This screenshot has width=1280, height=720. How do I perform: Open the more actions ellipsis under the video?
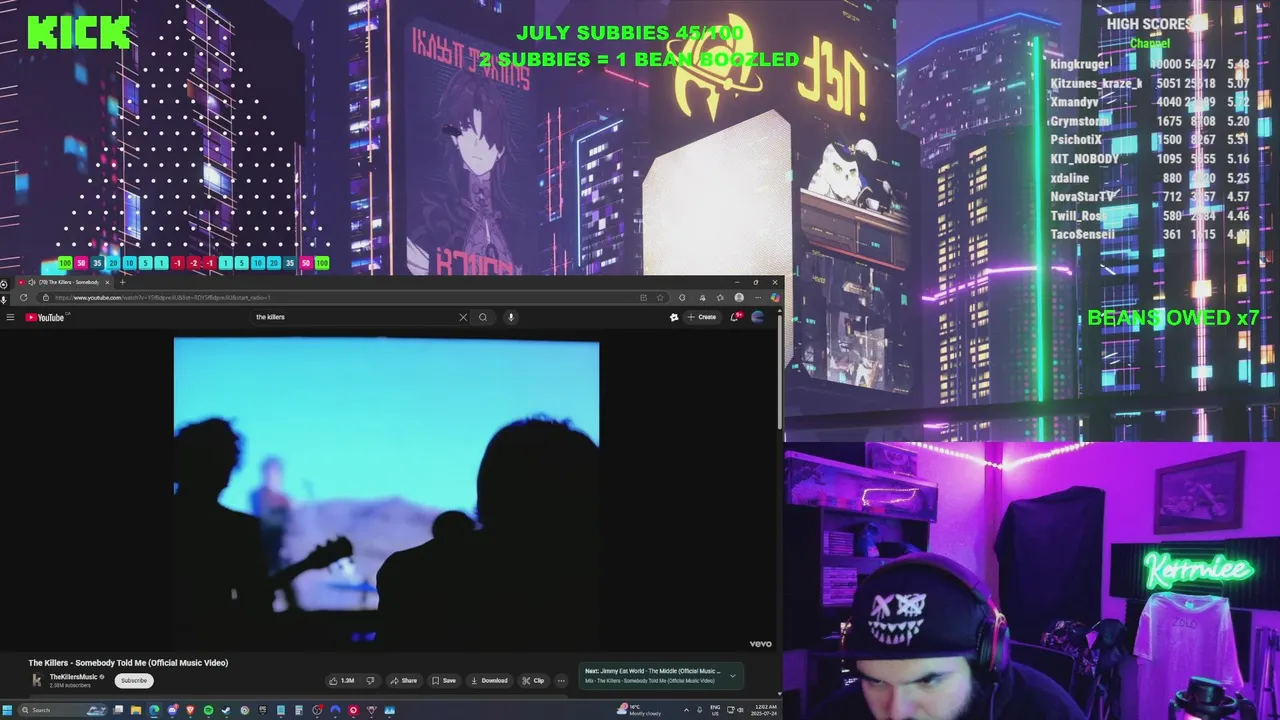[561, 681]
